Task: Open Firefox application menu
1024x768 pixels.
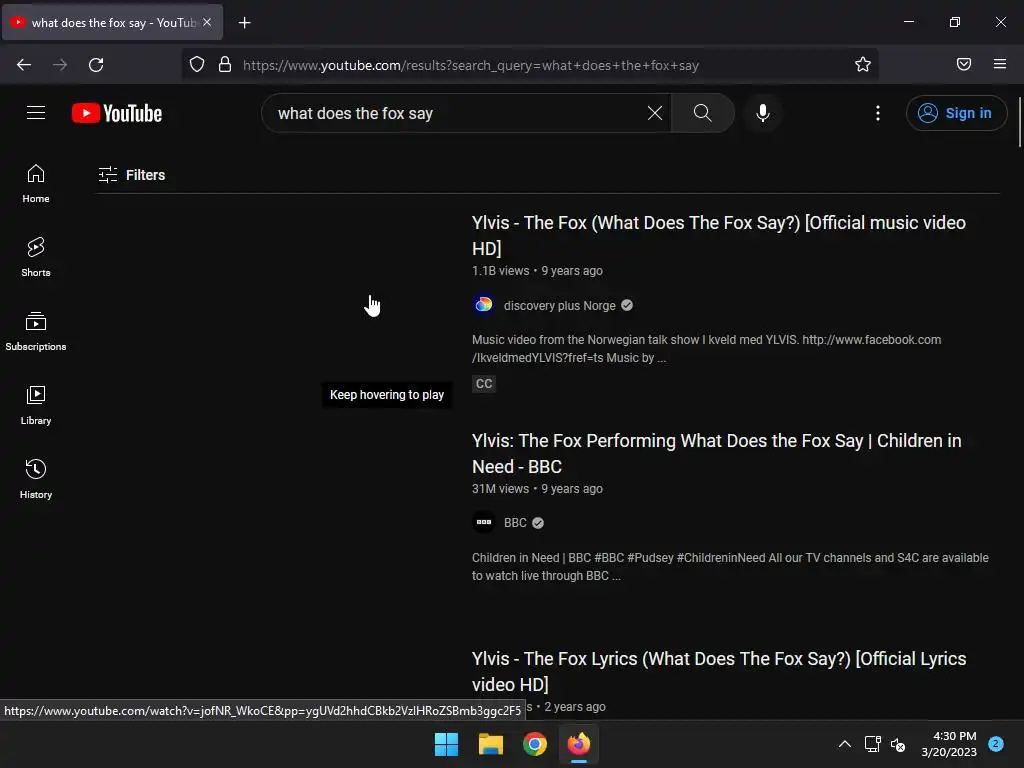Action: (x=1000, y=64)
